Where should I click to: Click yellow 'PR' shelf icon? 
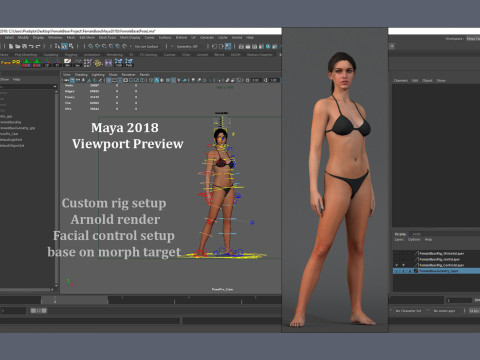pos(16,62)
